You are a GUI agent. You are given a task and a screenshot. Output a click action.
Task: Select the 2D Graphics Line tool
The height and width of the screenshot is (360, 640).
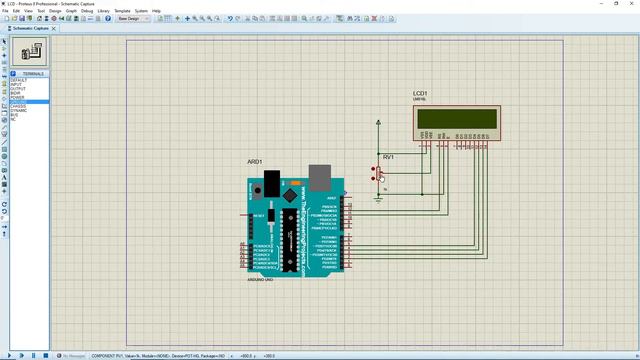click(x=4, y=142)
